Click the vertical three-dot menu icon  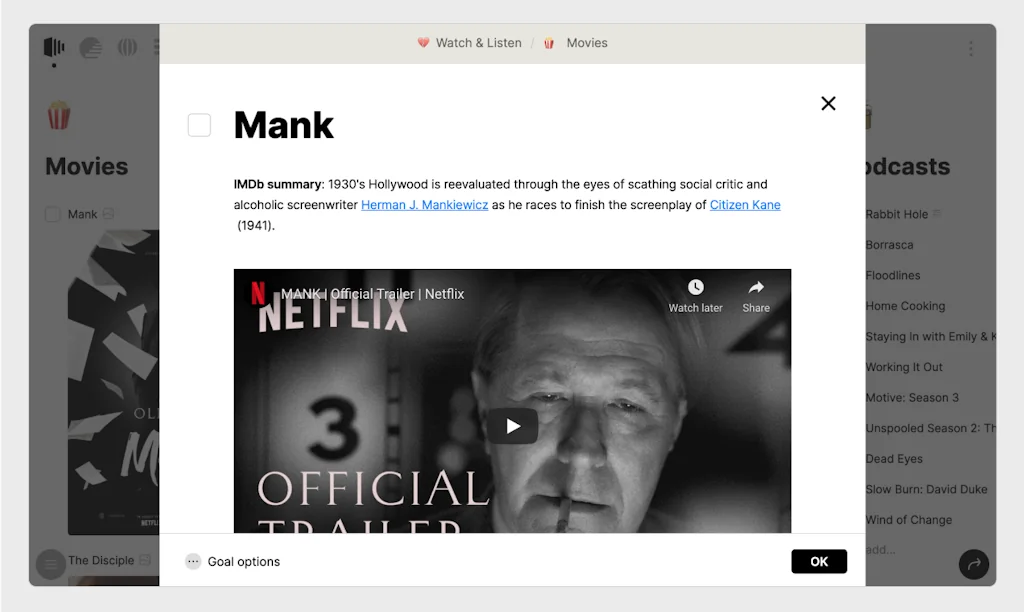(970, 48)
